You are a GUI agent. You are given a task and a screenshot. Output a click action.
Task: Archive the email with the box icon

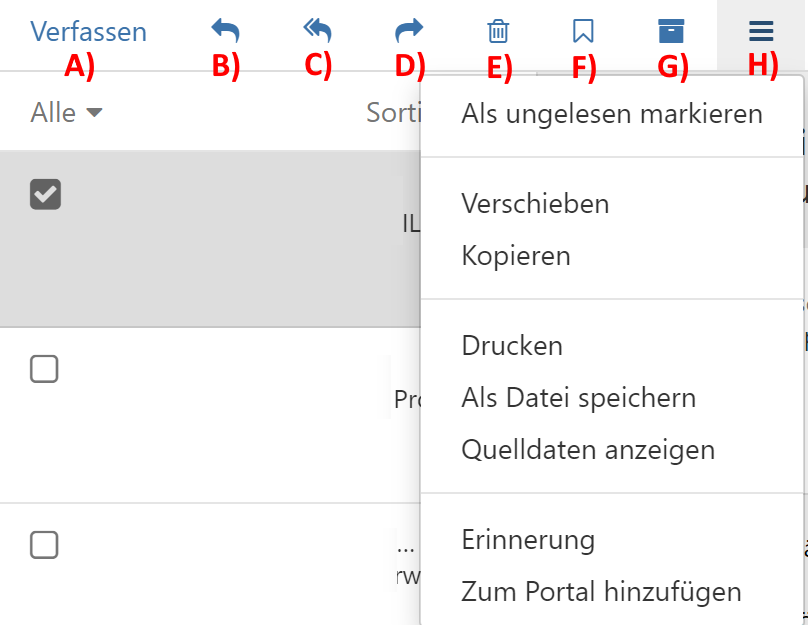point(672,32)
